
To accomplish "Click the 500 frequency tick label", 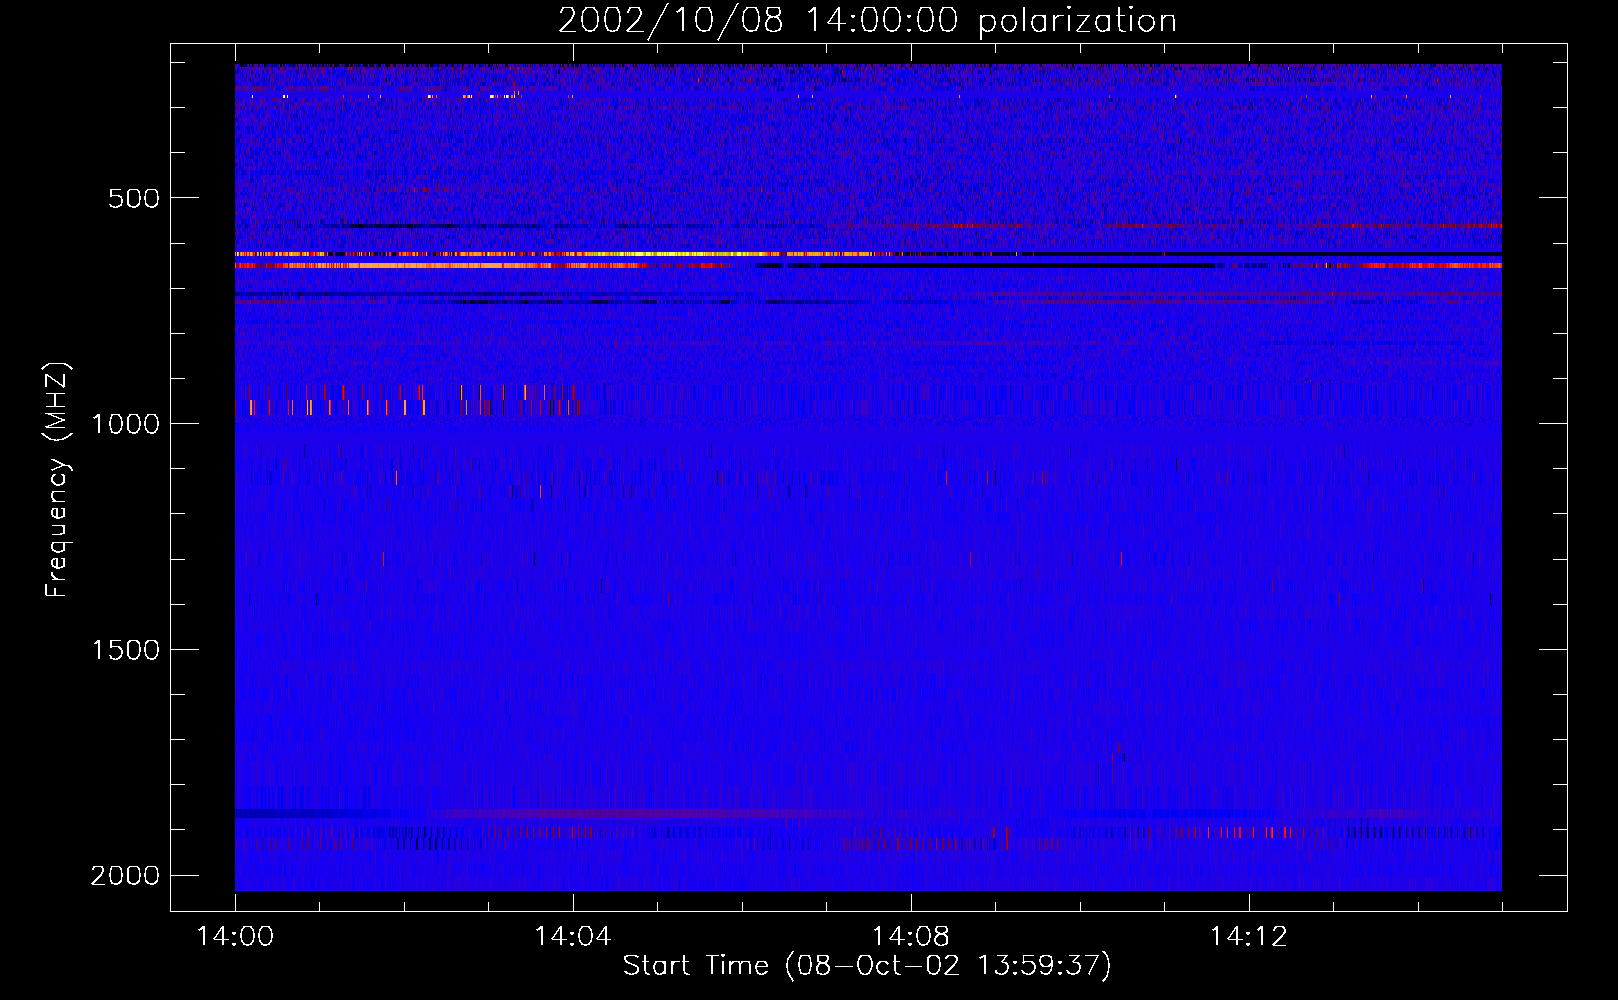I will (134, 198).
